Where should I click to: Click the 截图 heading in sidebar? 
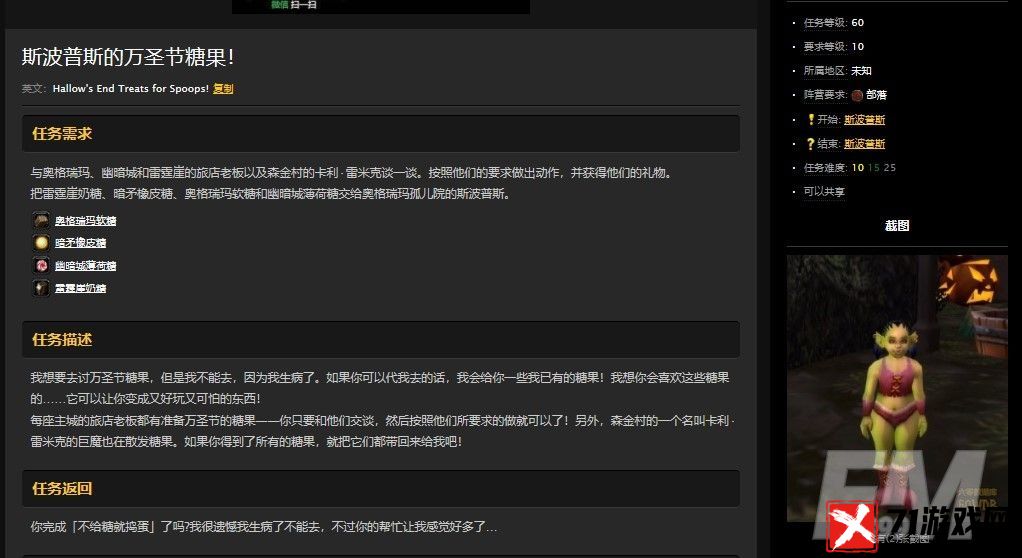pyautogui.click(x=897, y=226)
